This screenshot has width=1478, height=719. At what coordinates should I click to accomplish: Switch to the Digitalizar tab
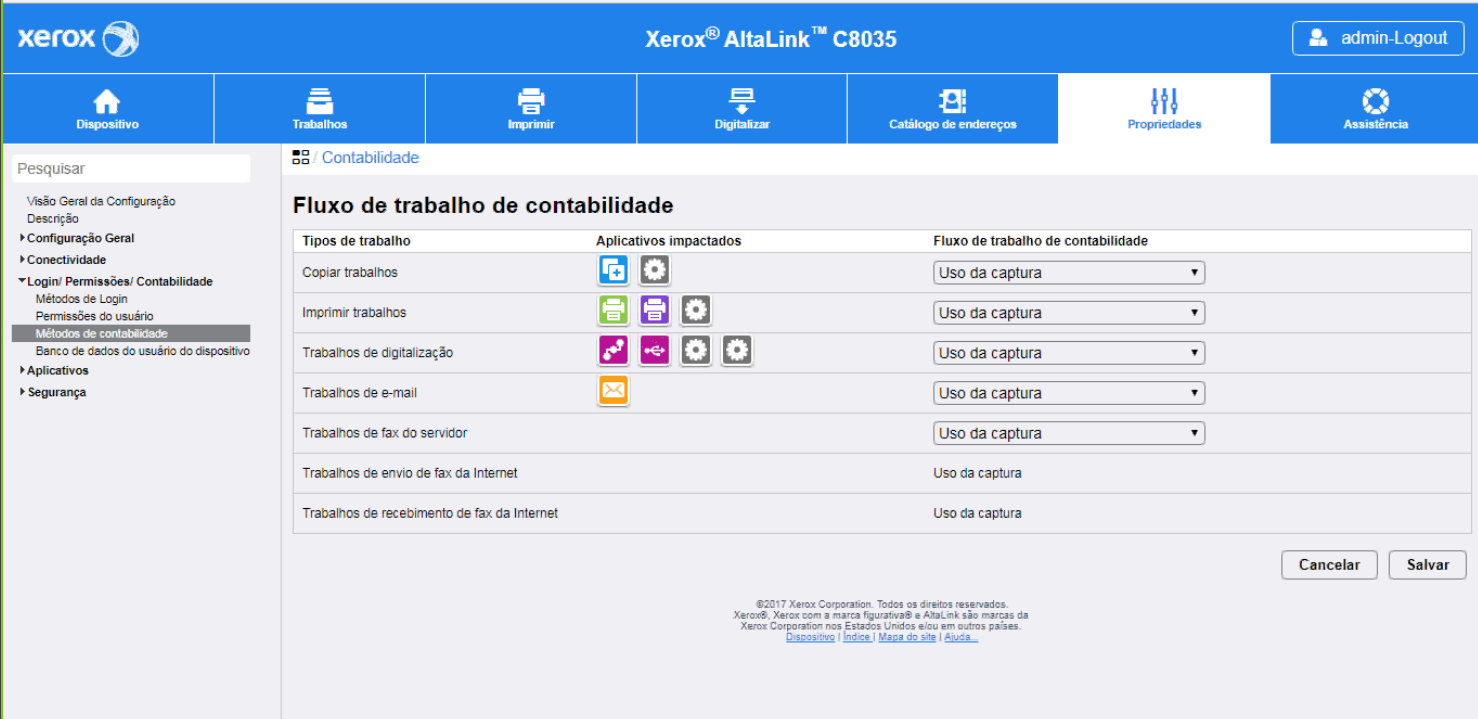[x=742, y=109]
